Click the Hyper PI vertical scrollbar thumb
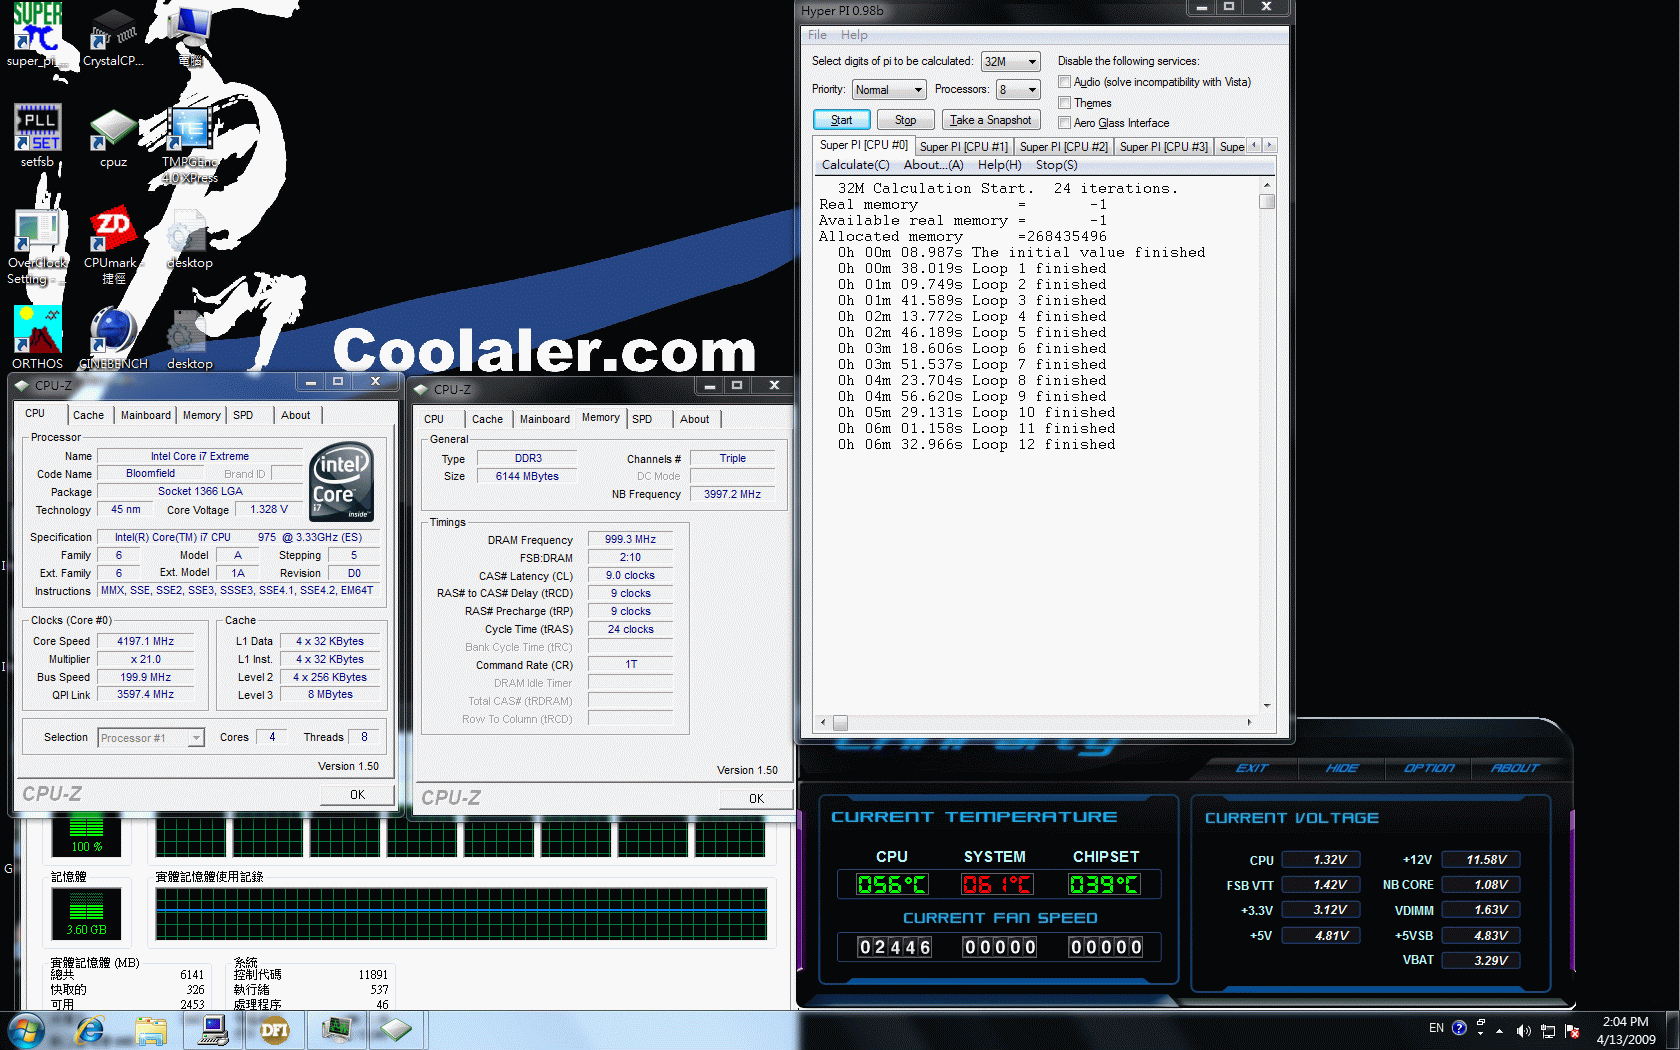Viewport: 1680px width, 1050px height. coord(1267,202)
